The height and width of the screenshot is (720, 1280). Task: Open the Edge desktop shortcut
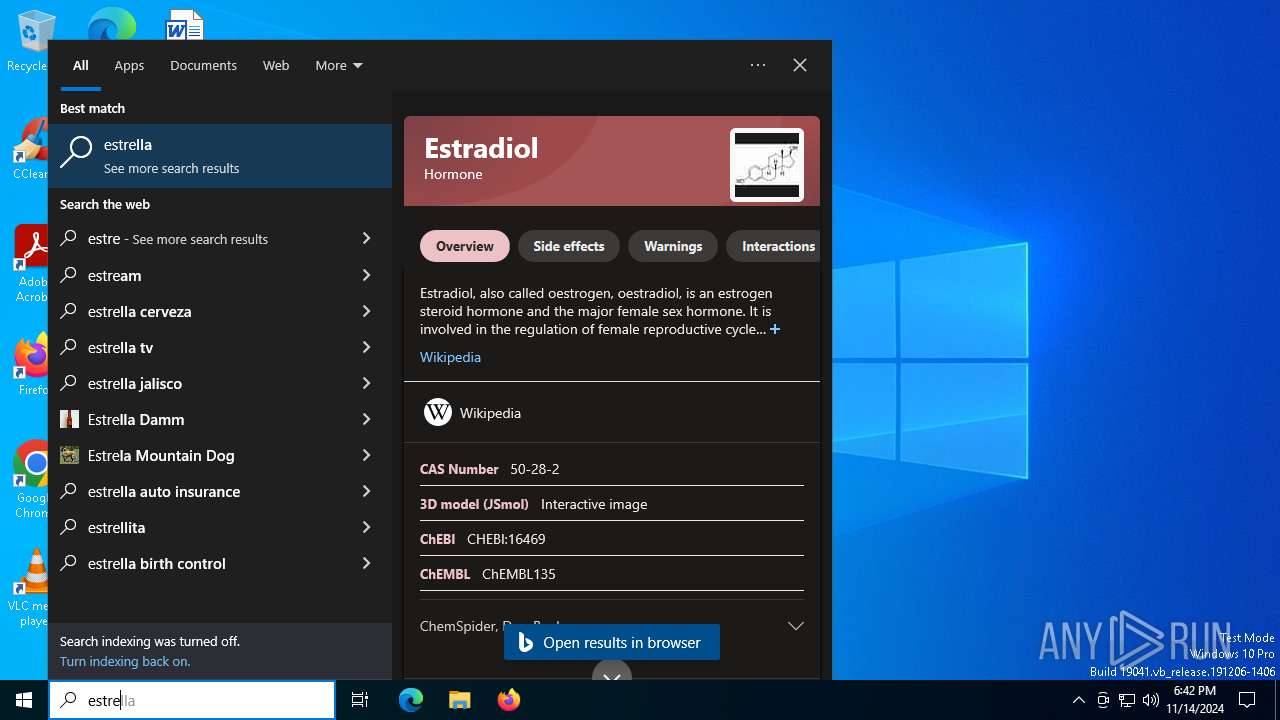click(111, 25)
